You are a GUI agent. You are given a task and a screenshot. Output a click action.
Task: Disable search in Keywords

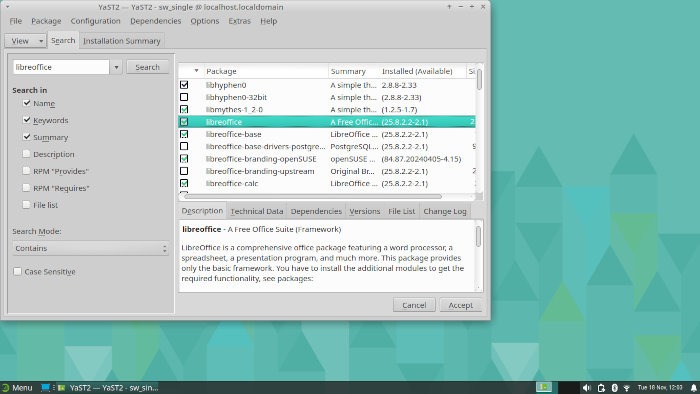(x=27, y=120)
